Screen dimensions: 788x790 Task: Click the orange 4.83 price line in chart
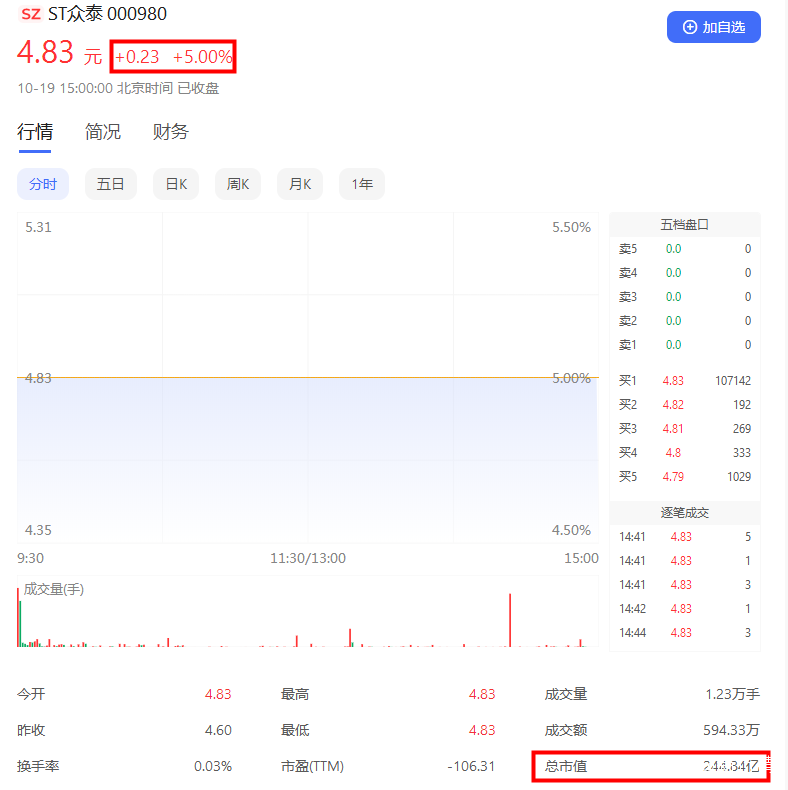(308, 377)
